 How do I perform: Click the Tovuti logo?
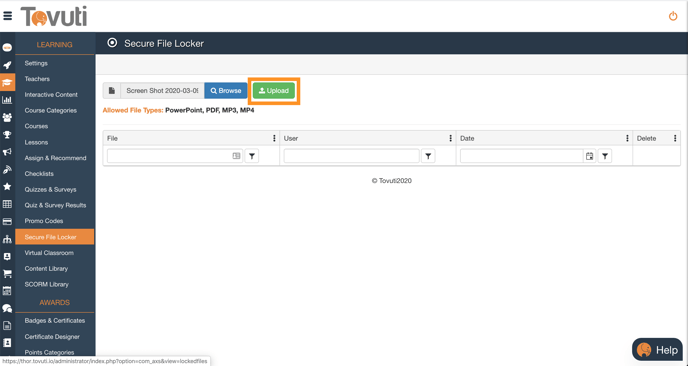click(x=54, y=16)
